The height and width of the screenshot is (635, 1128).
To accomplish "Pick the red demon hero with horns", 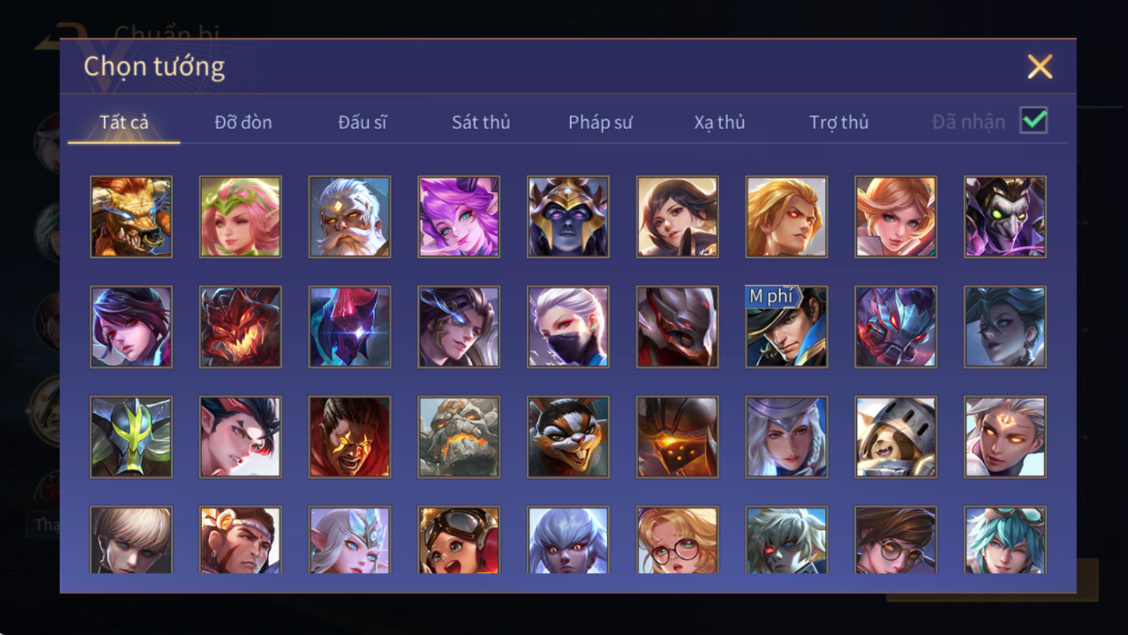I will (x=240, y=326).
